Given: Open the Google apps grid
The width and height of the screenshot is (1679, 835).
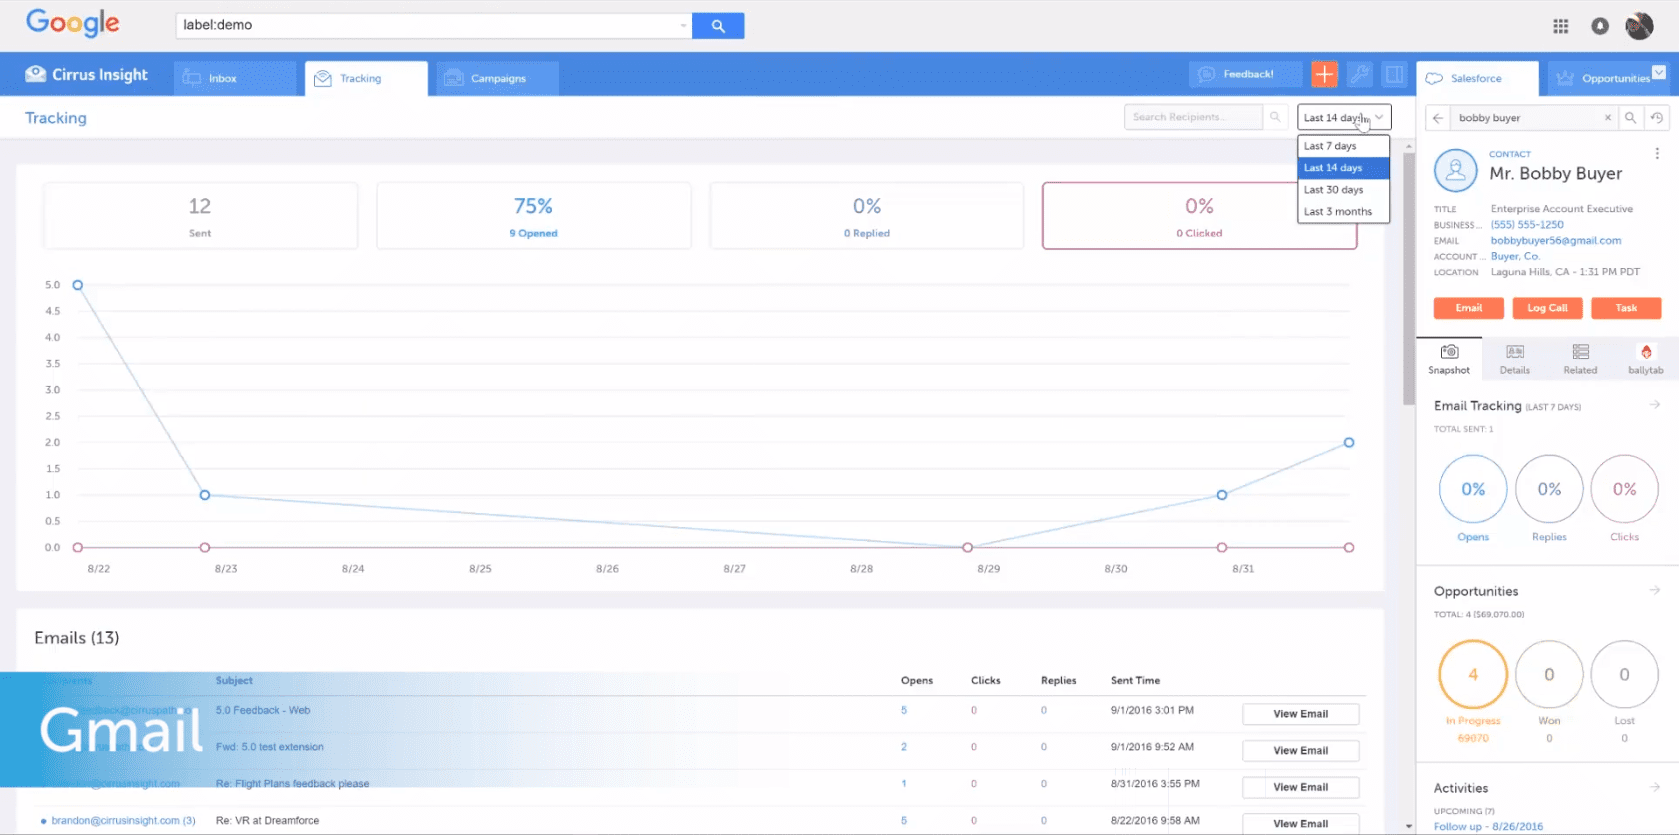Looking at the screenshot, I should (x=1561, y=26).
